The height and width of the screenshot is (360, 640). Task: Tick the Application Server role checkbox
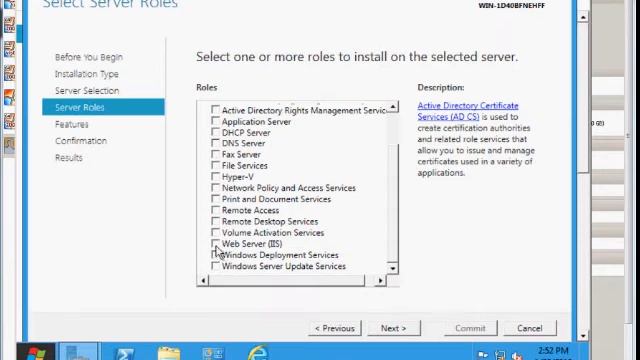pyautogui.click(x=215, y=121)
